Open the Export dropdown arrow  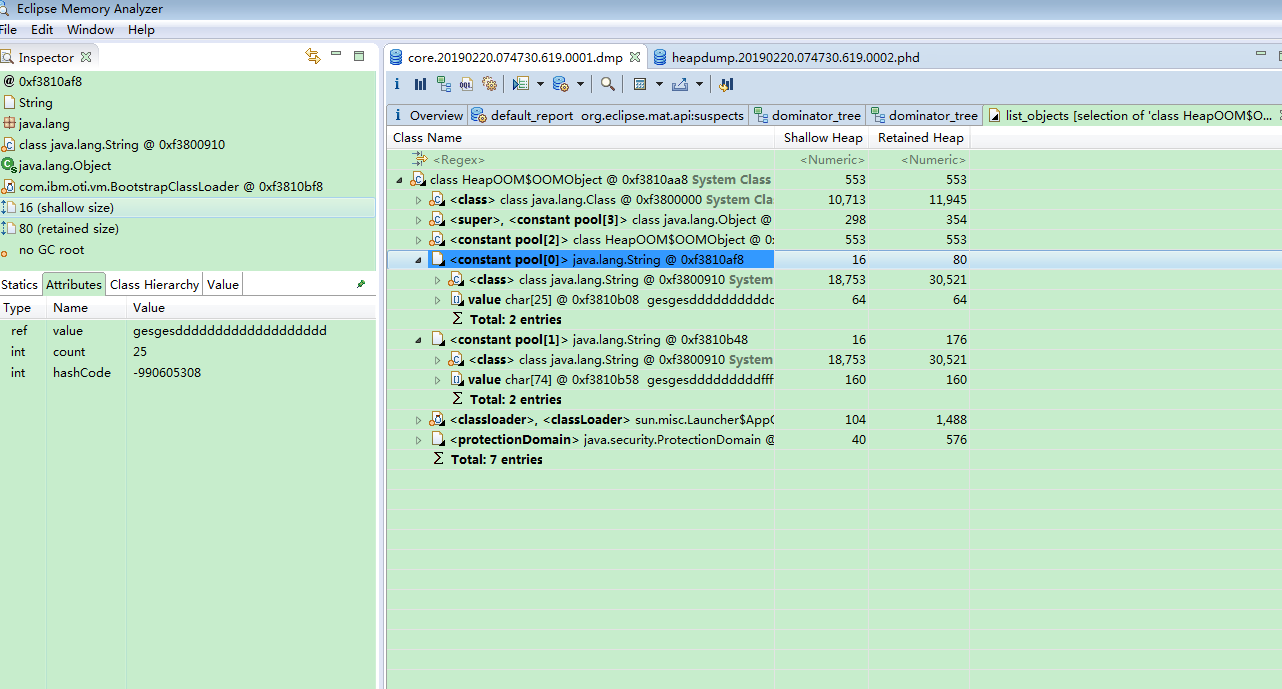tap(699, 85)
